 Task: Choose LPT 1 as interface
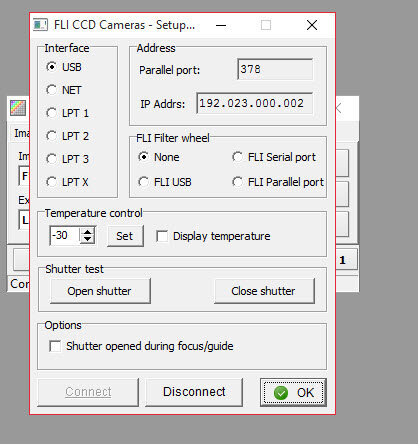click(51, 113)
